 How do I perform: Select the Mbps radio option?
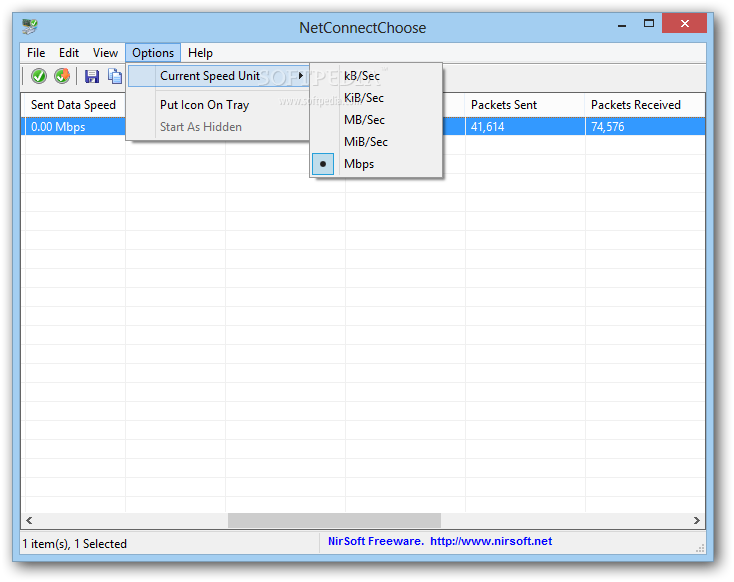pos(376,164)
